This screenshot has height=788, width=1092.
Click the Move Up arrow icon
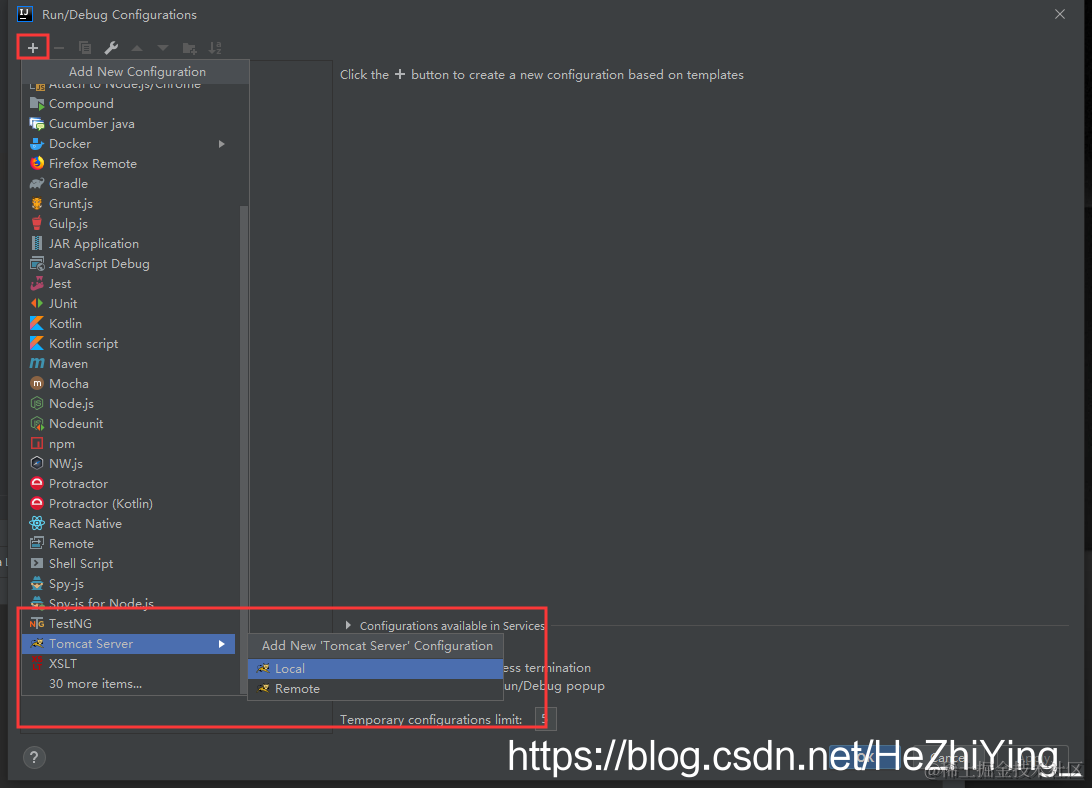[x=137, y=48]
